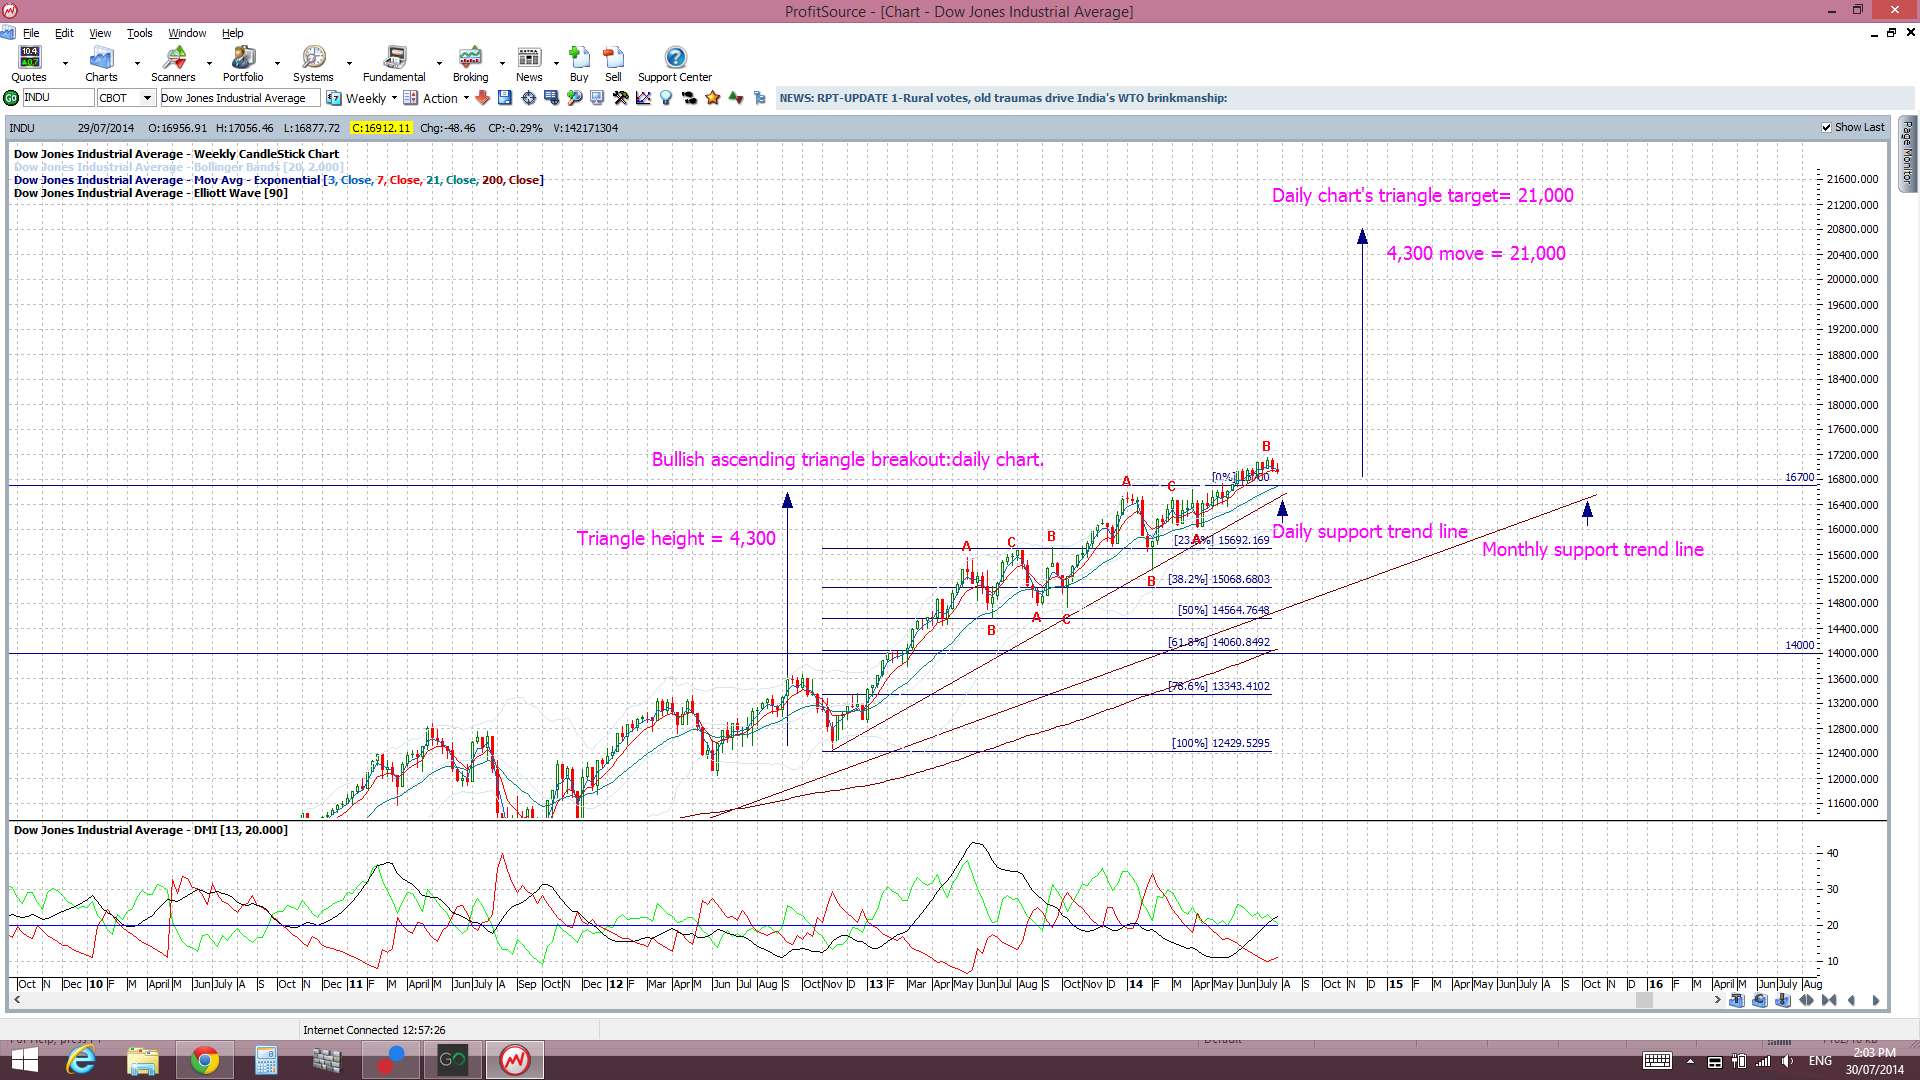The width and height of the screenshot is (1920, 1080).
Task: Click the Windows Start button
Action: point(24,1060)
